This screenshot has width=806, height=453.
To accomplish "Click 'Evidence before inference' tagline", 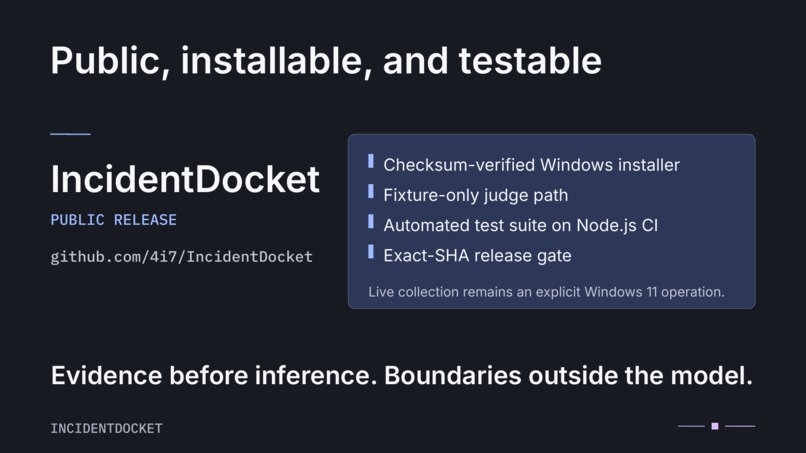I will click(401, 375).
